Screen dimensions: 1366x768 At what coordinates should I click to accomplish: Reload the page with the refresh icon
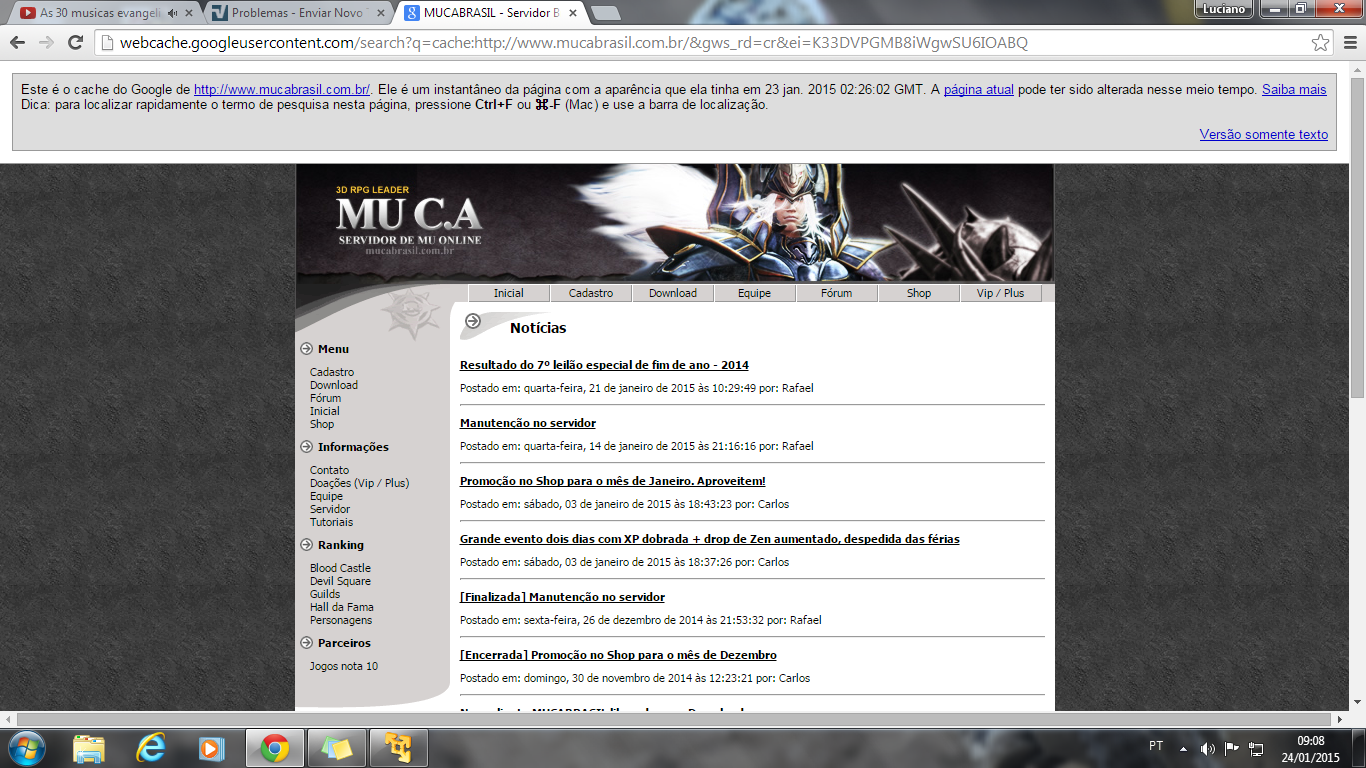click(75, 43)
